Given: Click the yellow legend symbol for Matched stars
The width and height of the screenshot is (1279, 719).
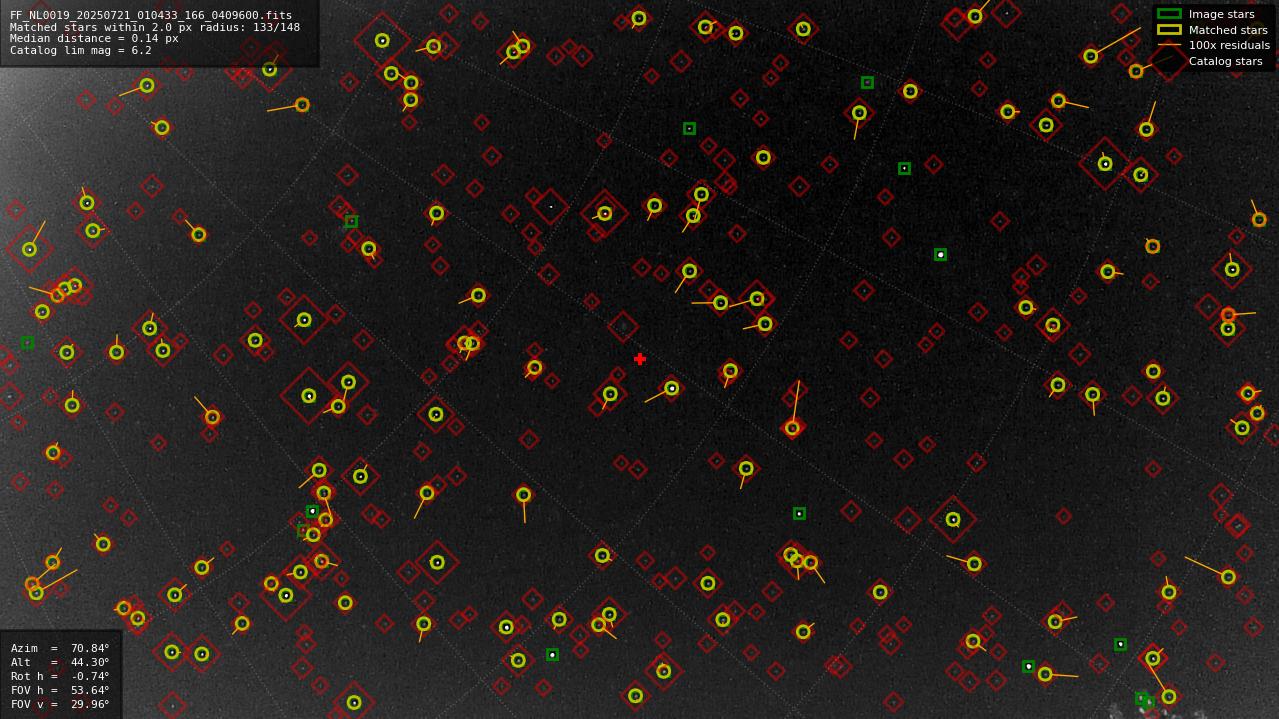Looking at the screenshot, I should coord(1169,30).
